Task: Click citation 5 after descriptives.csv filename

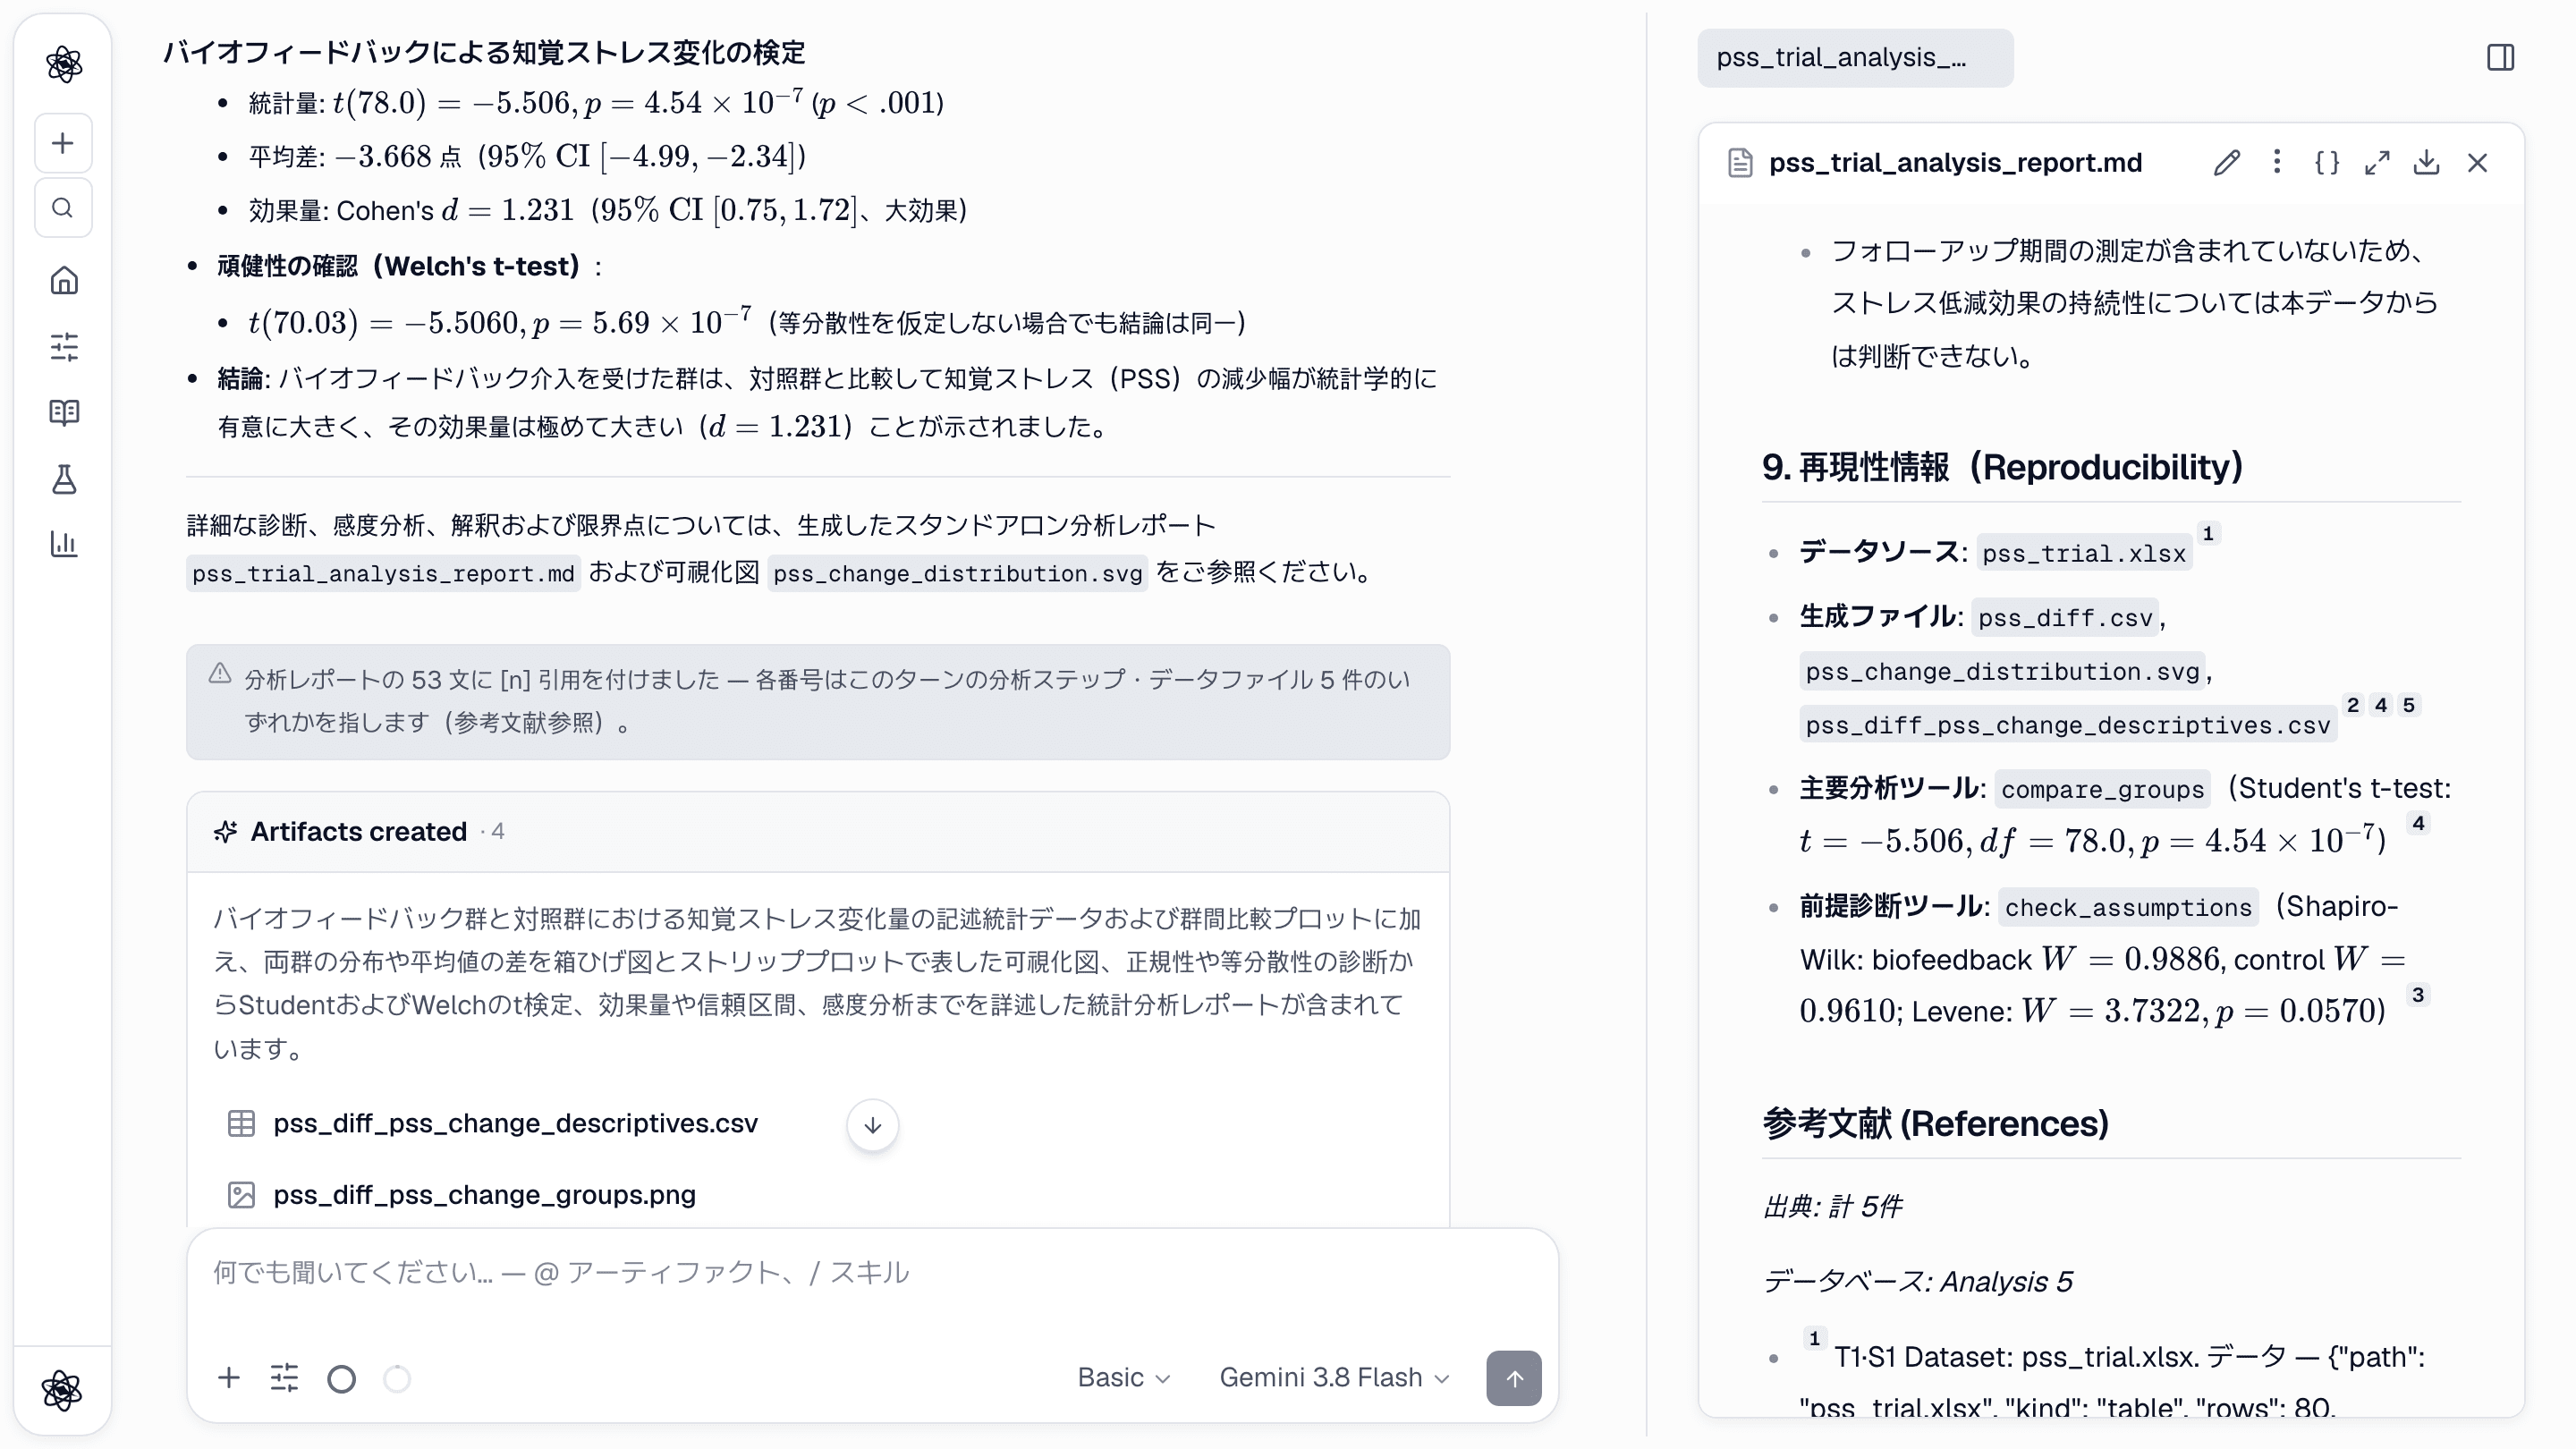Action: 2409,706
